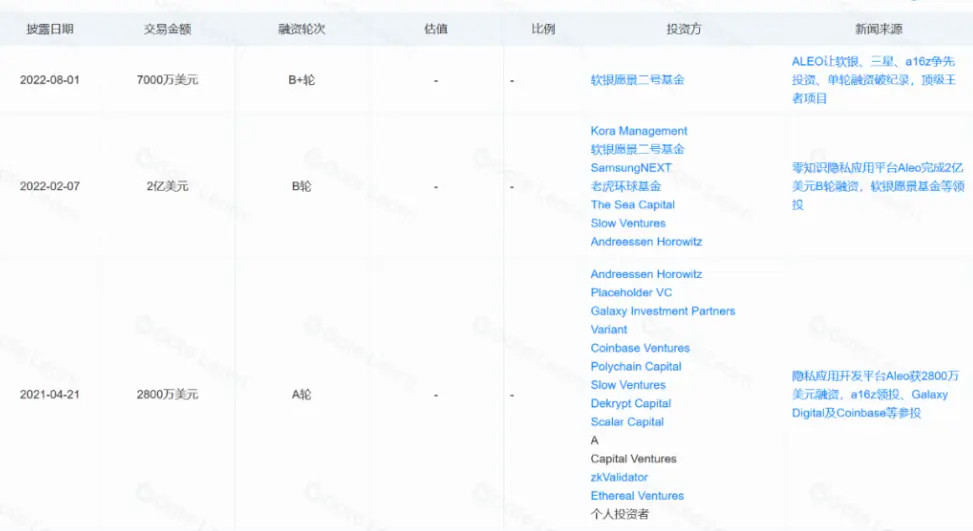973x531 pixels.
Task: Open Coinbase Ventures investor link
Action: (640, 348)
